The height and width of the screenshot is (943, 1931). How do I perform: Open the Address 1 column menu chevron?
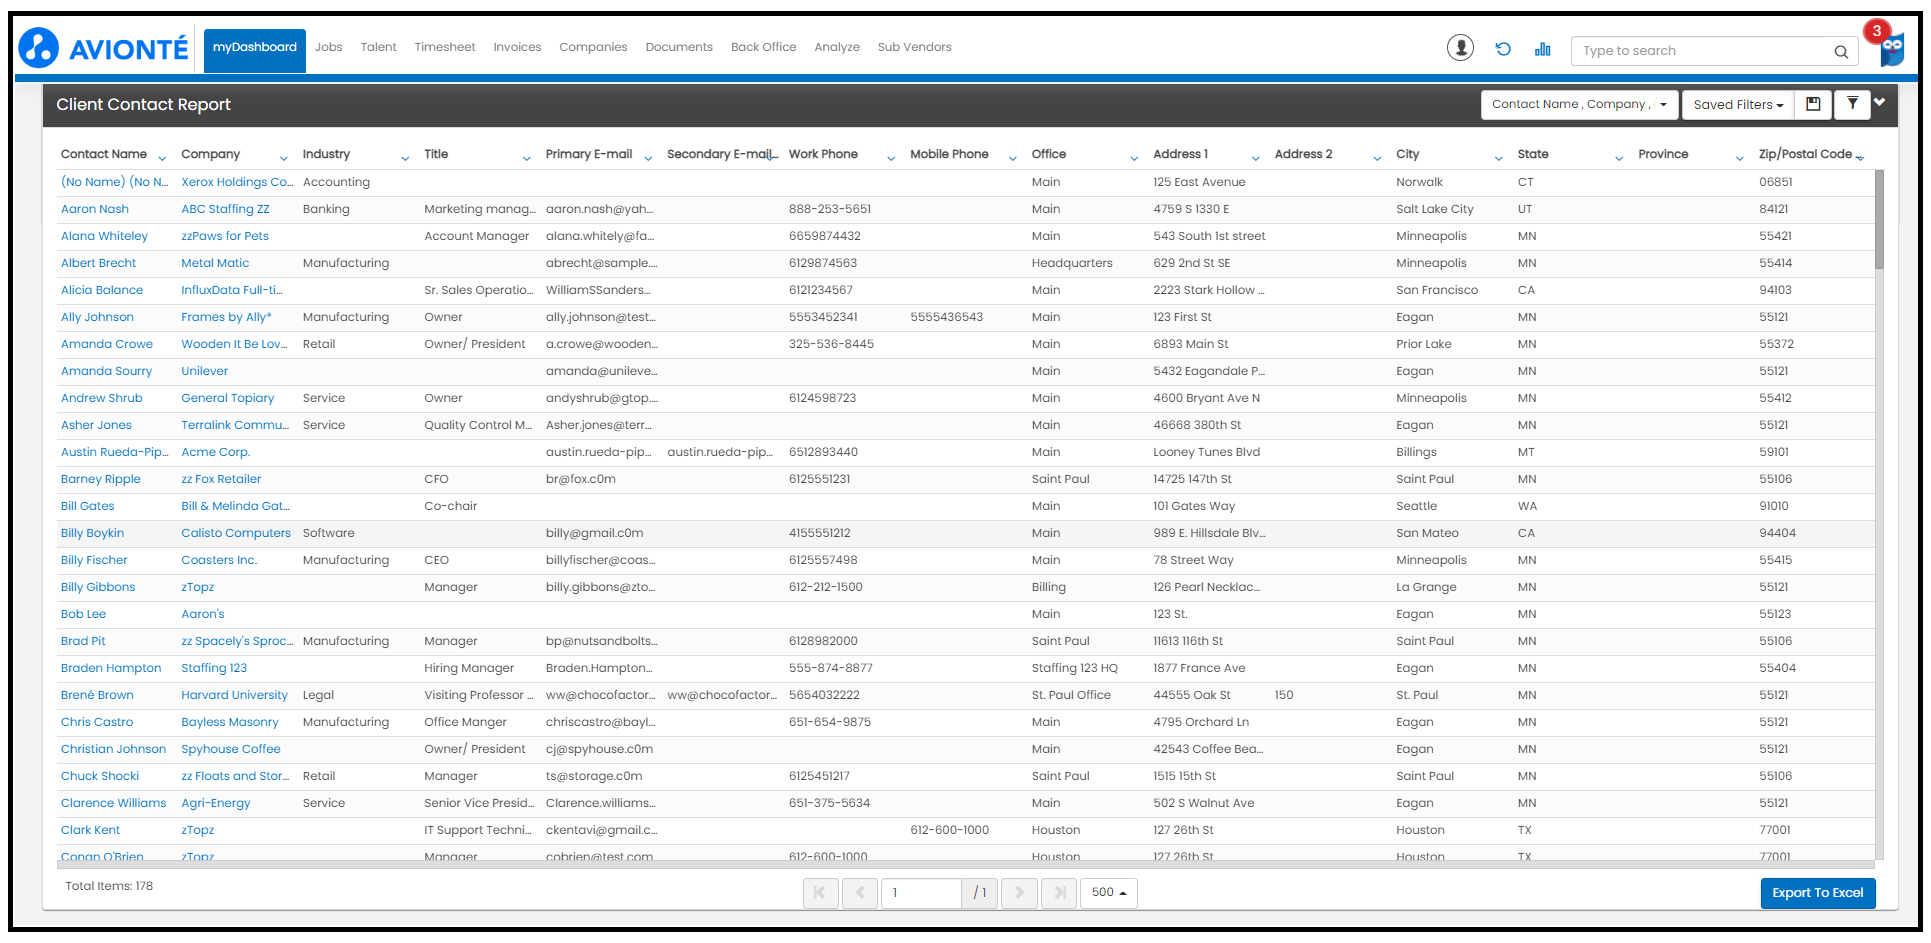coord(1256,158)
